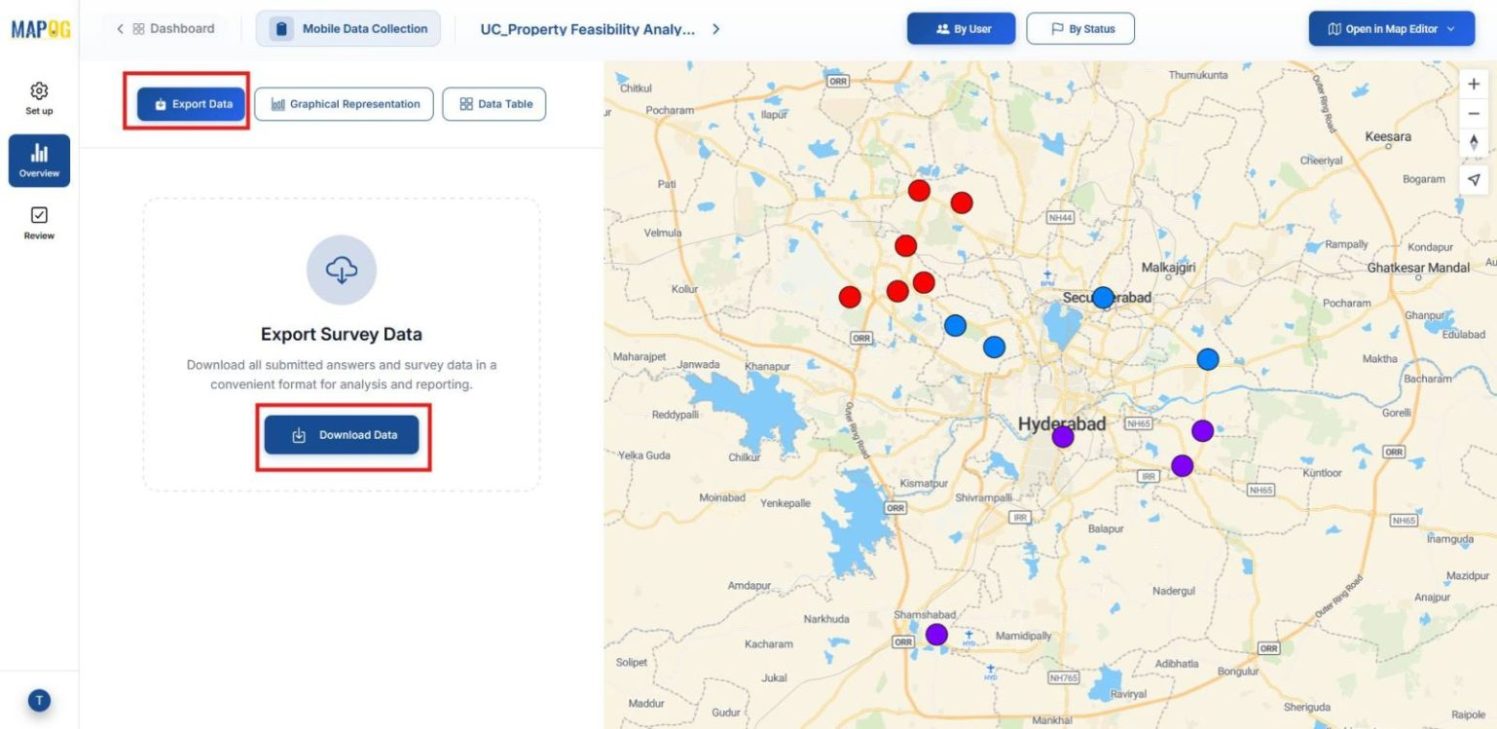
Task: Select the Review checklist icon
Action: [38, 221]
